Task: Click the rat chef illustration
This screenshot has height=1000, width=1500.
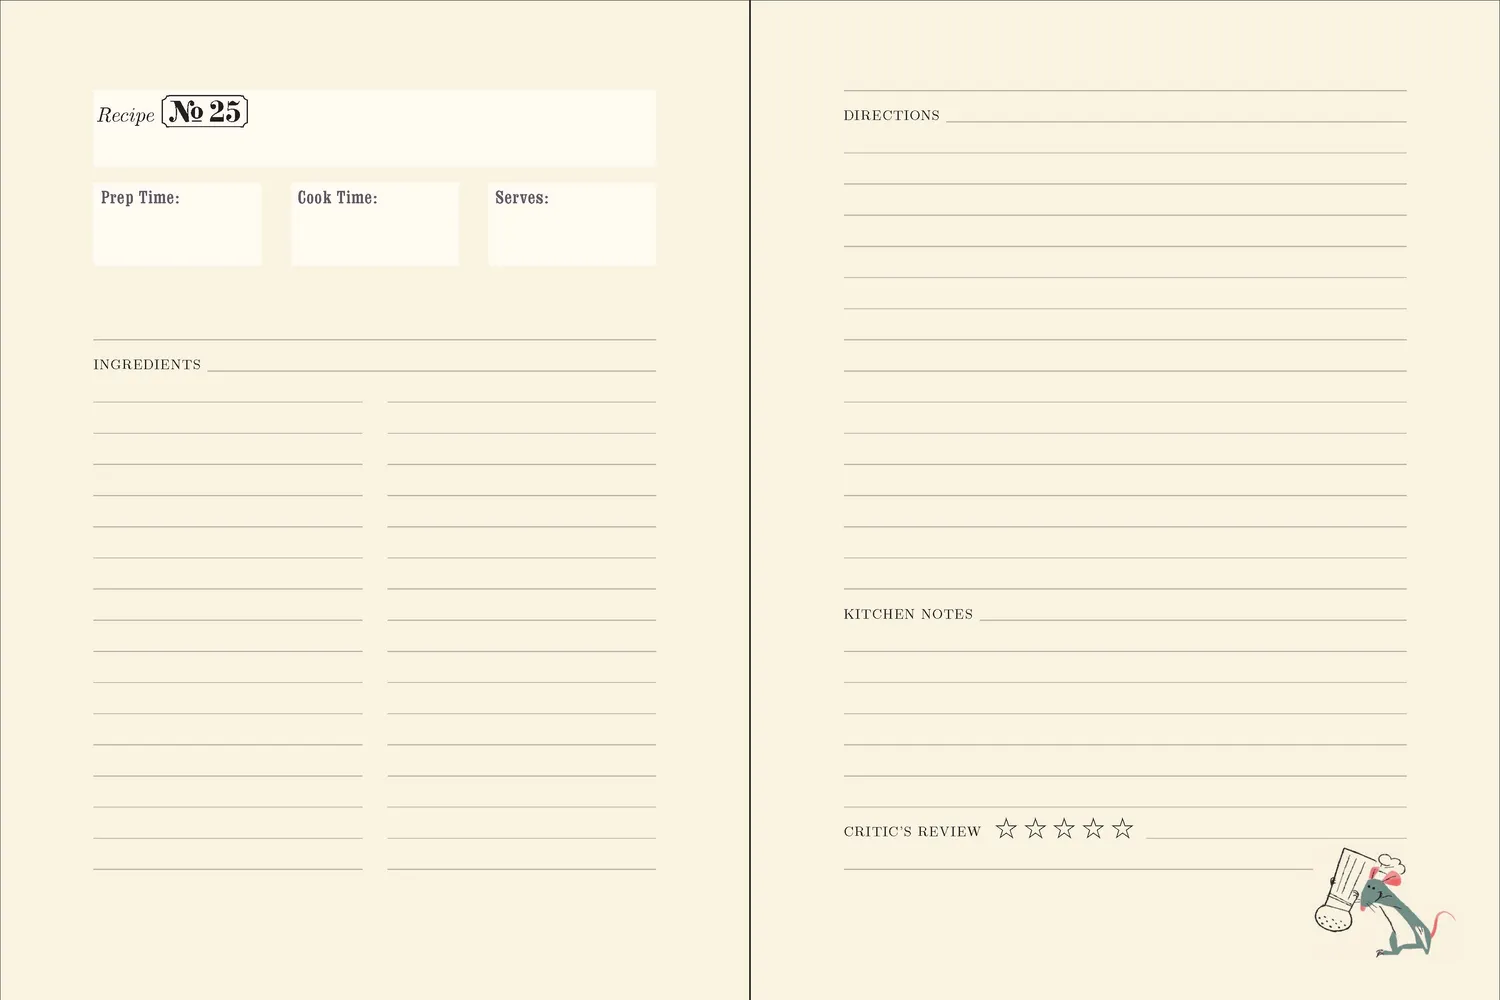Action: click(x=1384, y=903)
